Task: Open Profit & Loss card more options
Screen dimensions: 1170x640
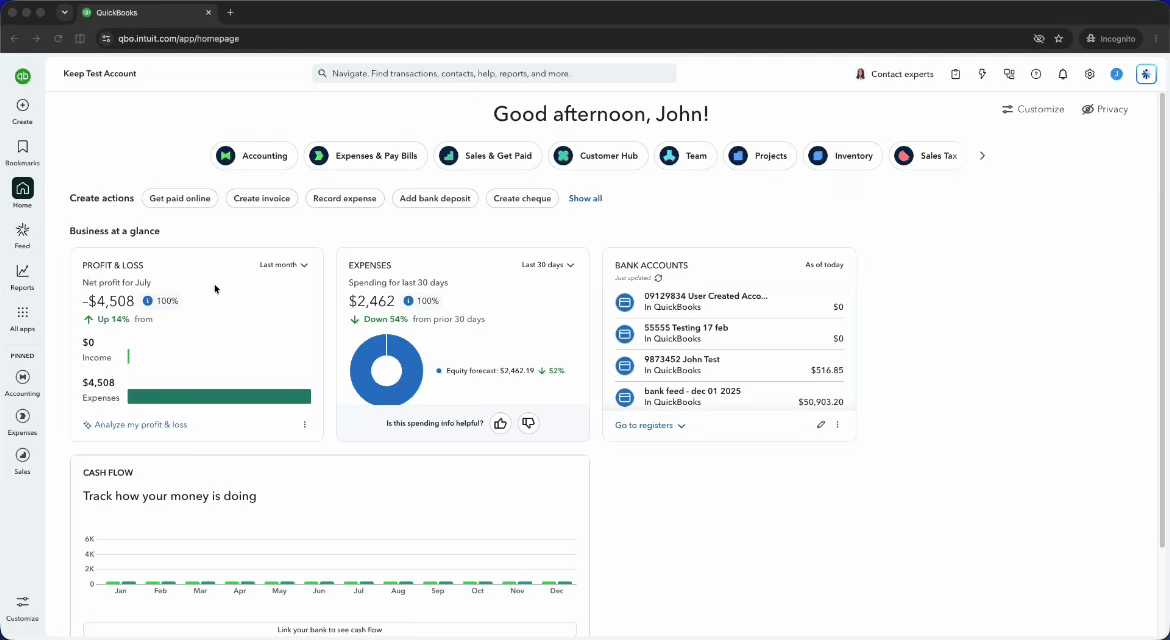Action: tap(304, 424)
